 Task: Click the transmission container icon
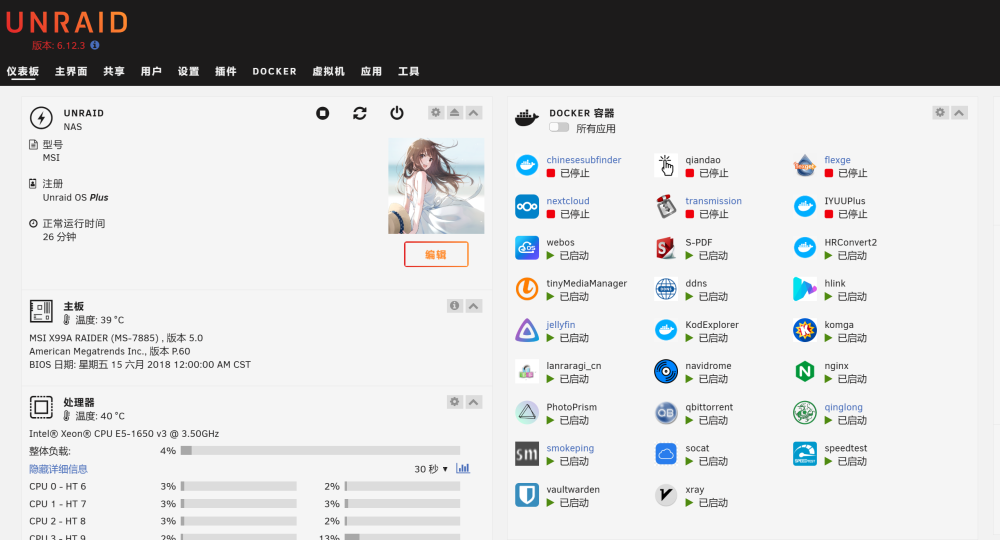click(666, 207)
